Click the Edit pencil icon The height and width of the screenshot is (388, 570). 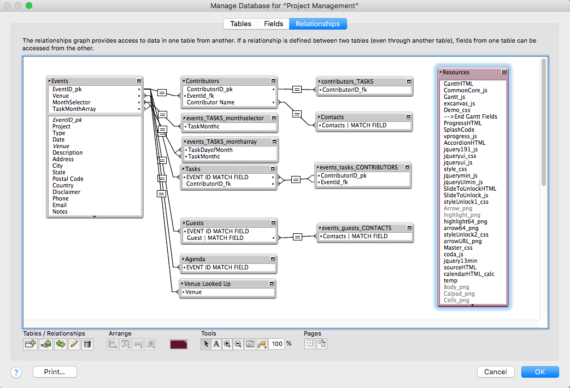(74, 344)
